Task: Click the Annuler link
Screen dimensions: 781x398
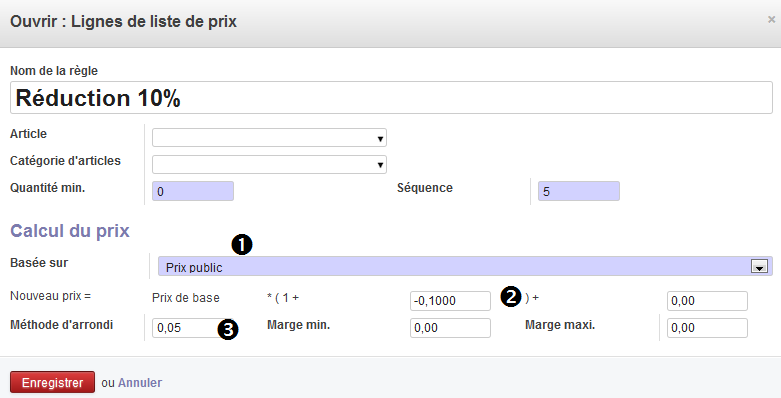Action: [140, 383]
